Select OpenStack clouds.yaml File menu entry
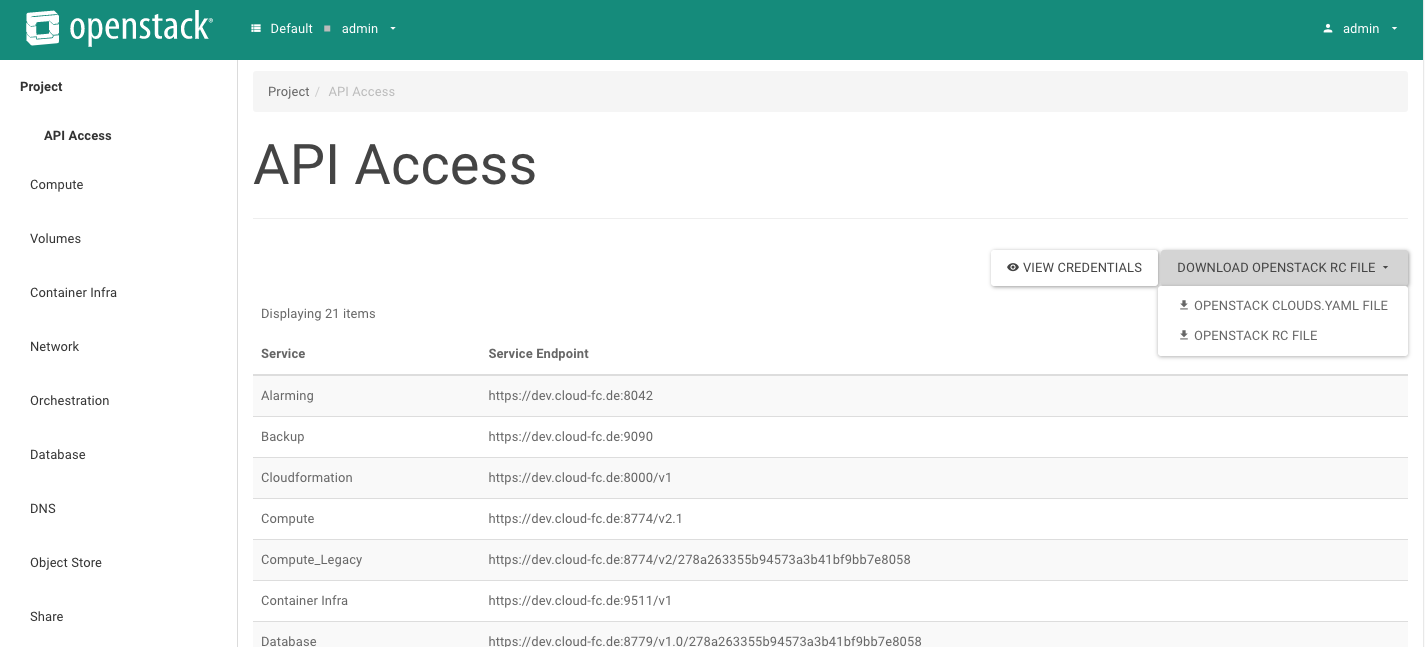The height and width of the screenshot is (647, 1425). [1283, 306]
